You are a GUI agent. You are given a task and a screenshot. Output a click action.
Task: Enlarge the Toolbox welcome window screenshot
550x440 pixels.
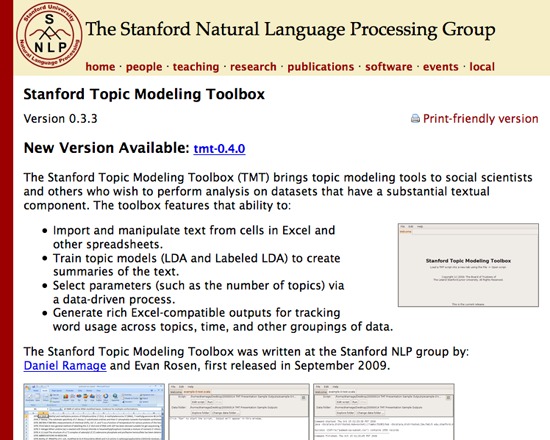[x=468, y=265]
